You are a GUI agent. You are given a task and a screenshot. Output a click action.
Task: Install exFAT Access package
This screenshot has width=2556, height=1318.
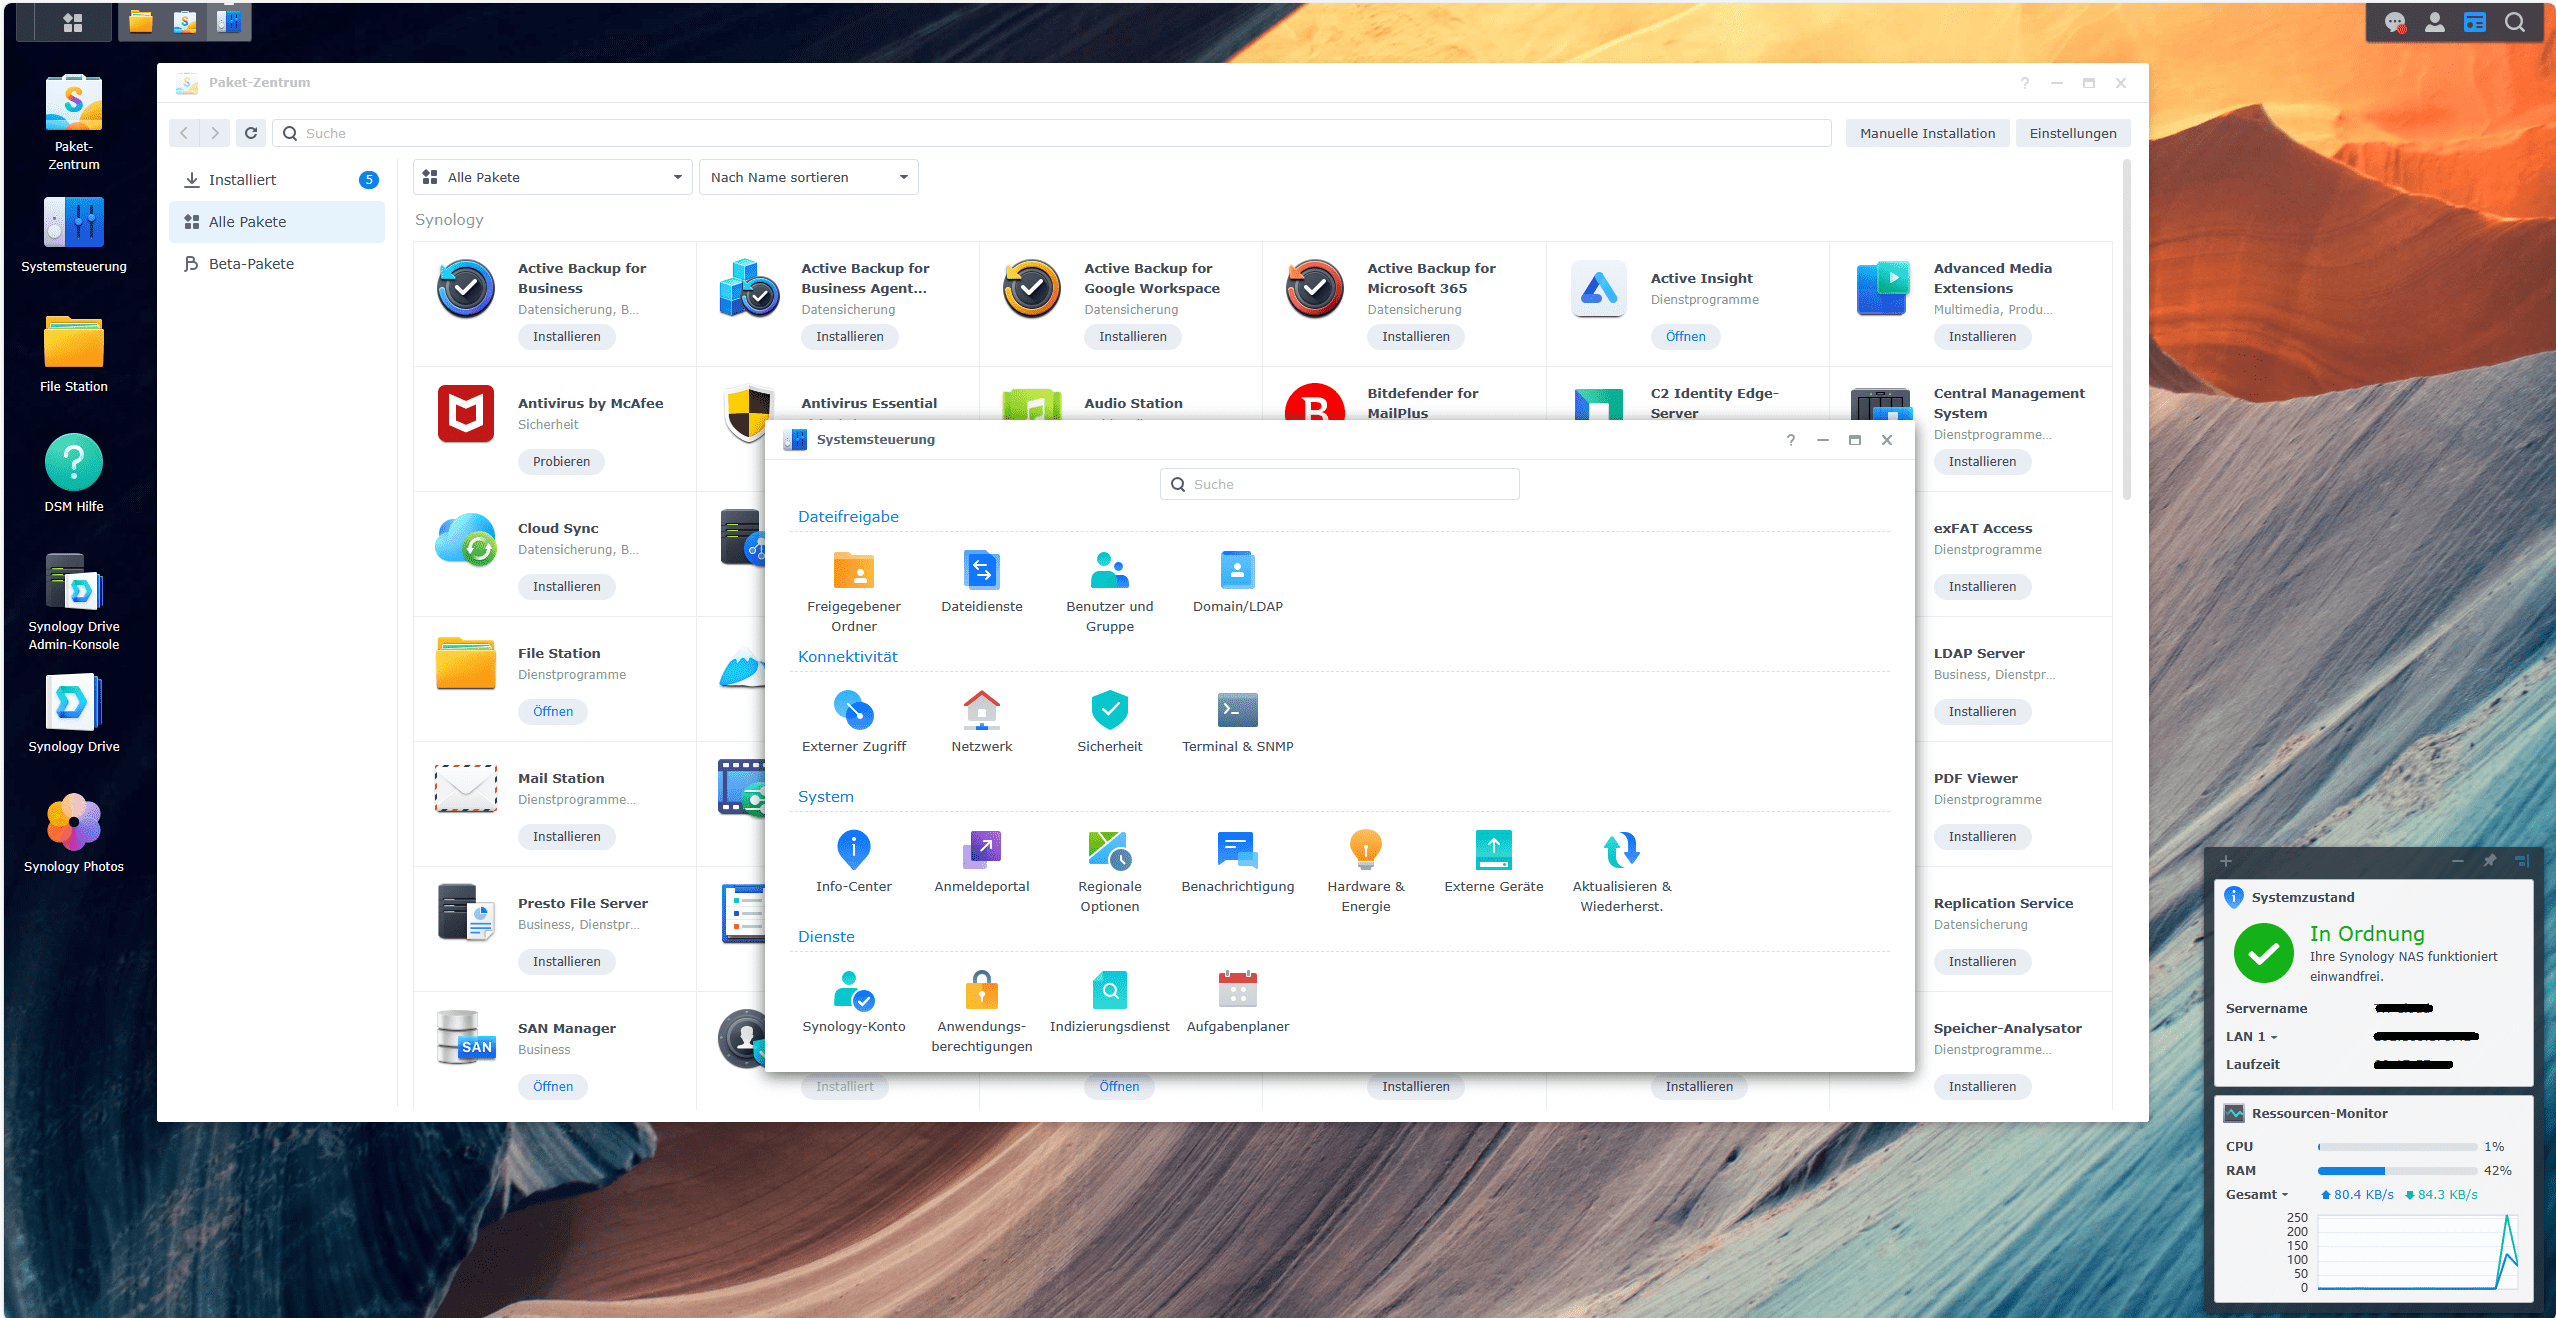[x=1981, y=587]
